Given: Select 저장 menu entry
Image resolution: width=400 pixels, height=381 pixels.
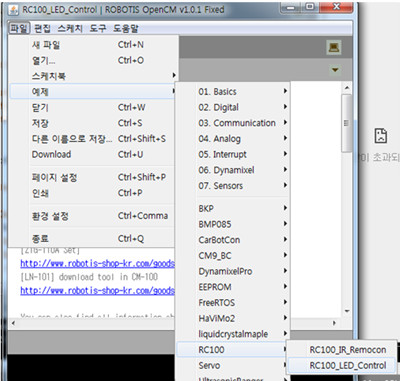Looking at the screenshot, I should point(92,123).
